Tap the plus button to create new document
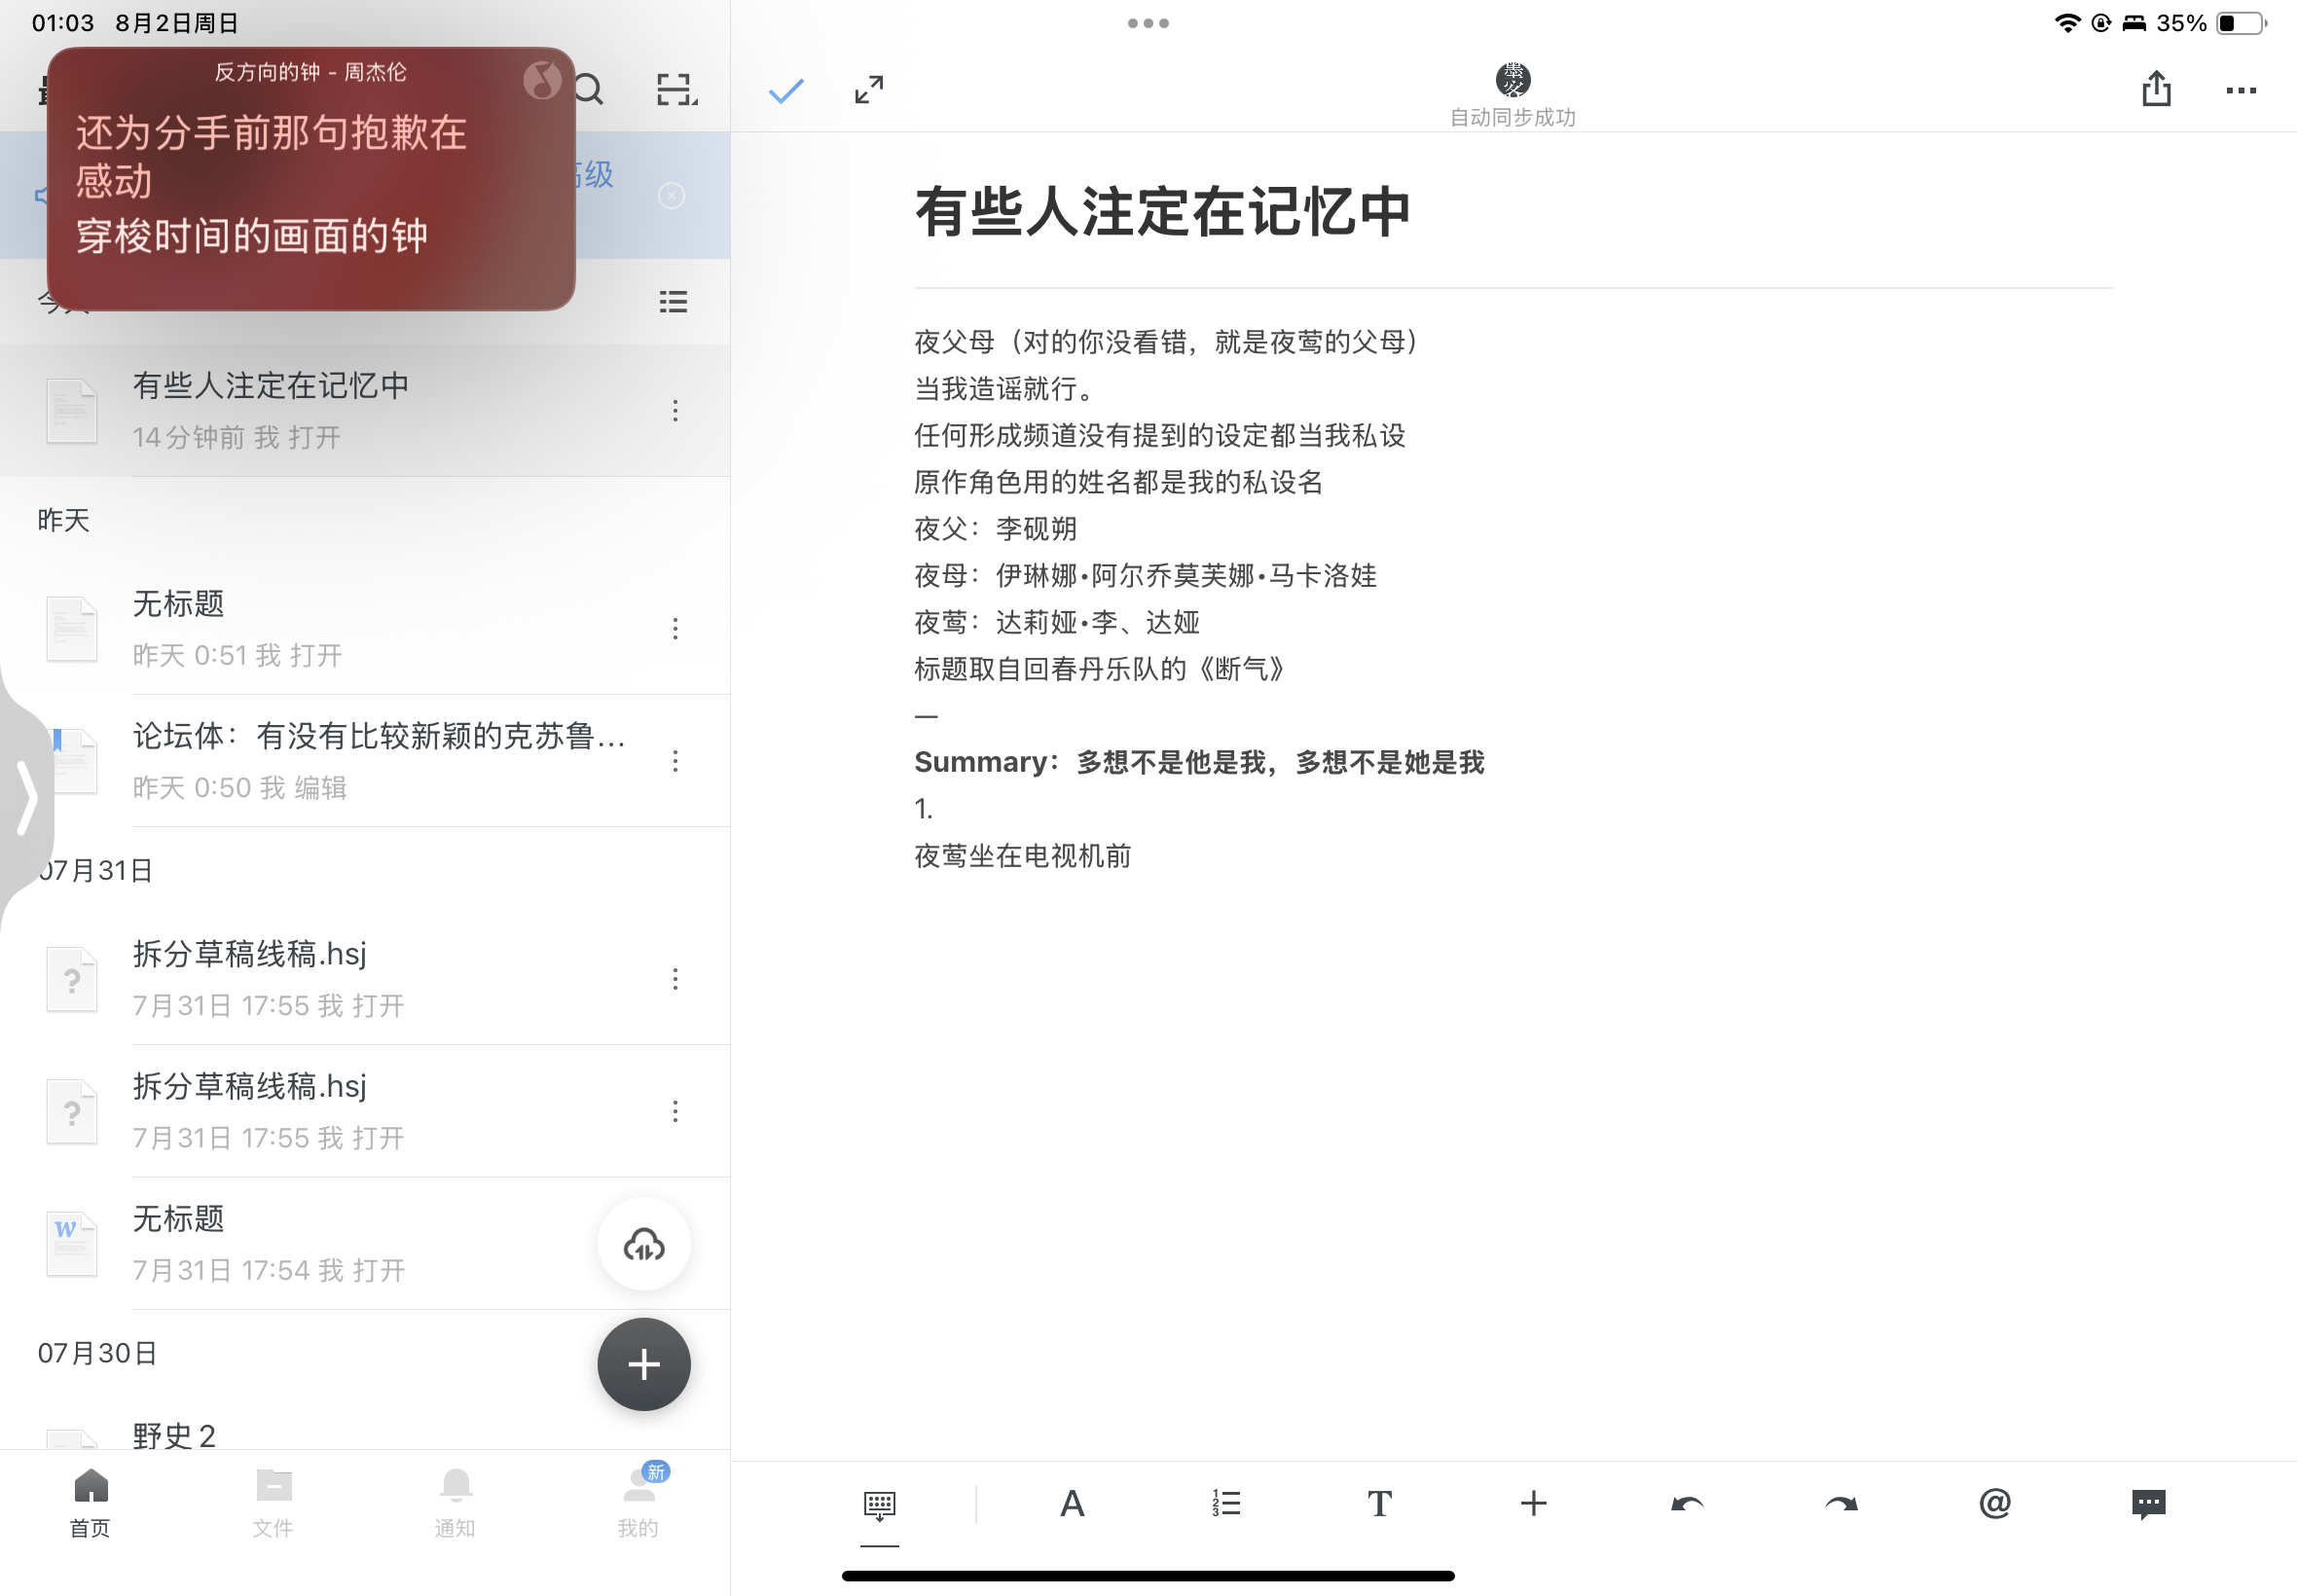The image size is (2297, 1596). tap(644, 1365)
